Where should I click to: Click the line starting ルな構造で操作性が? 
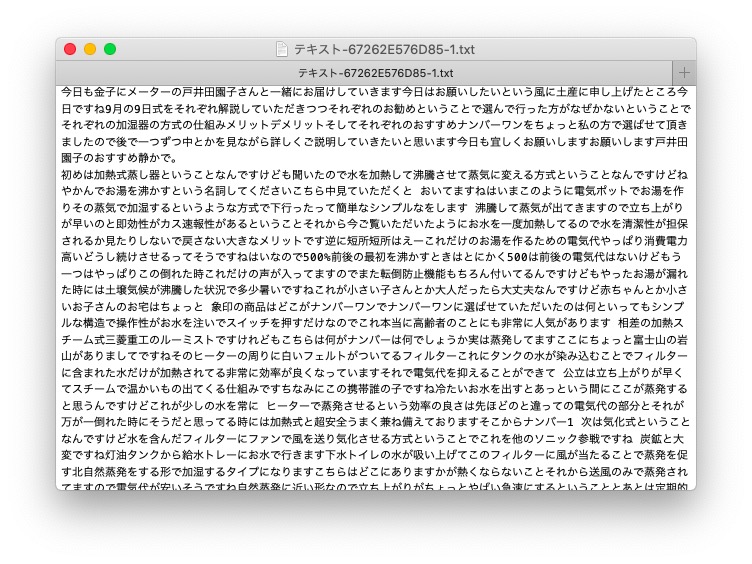click(372, 323)
